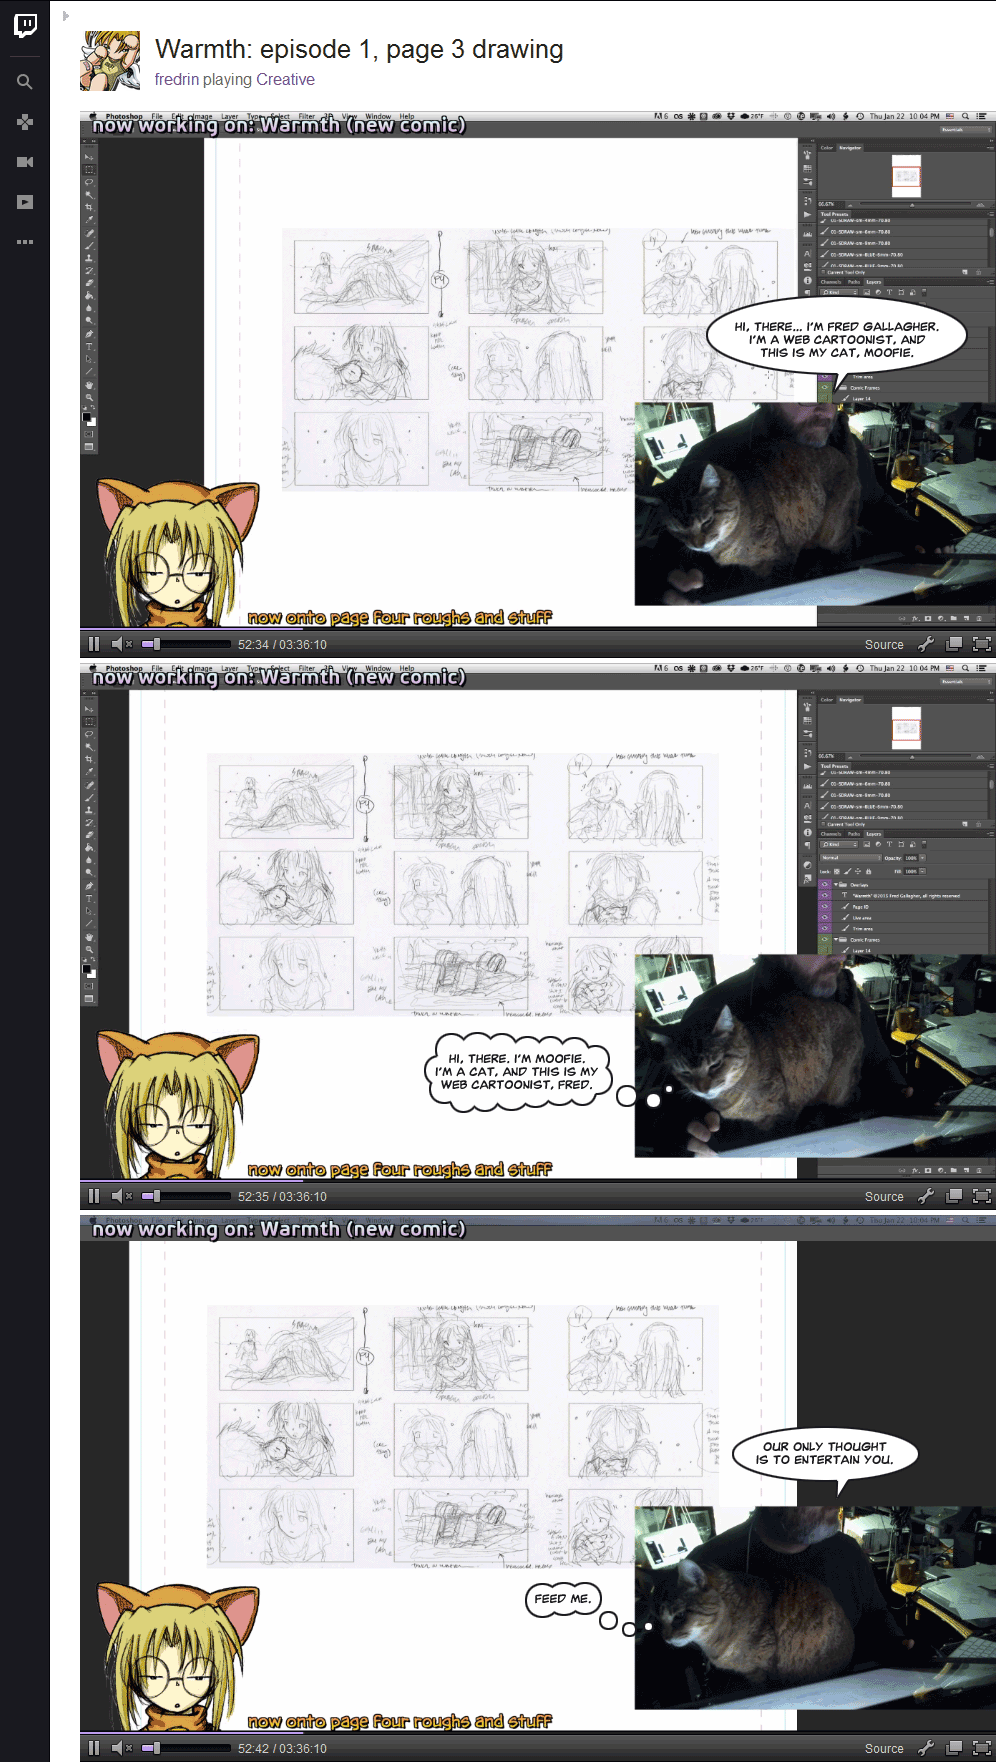Pause the video showing 52:34
The image size is (996, 1762).
(x=94, y=644)
